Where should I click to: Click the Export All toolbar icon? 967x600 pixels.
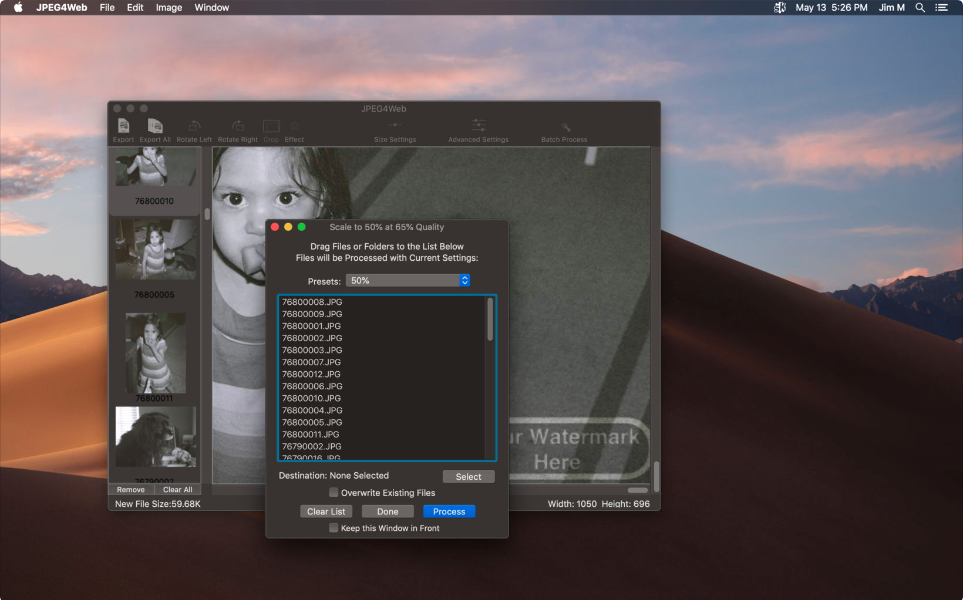coord(155,130)
